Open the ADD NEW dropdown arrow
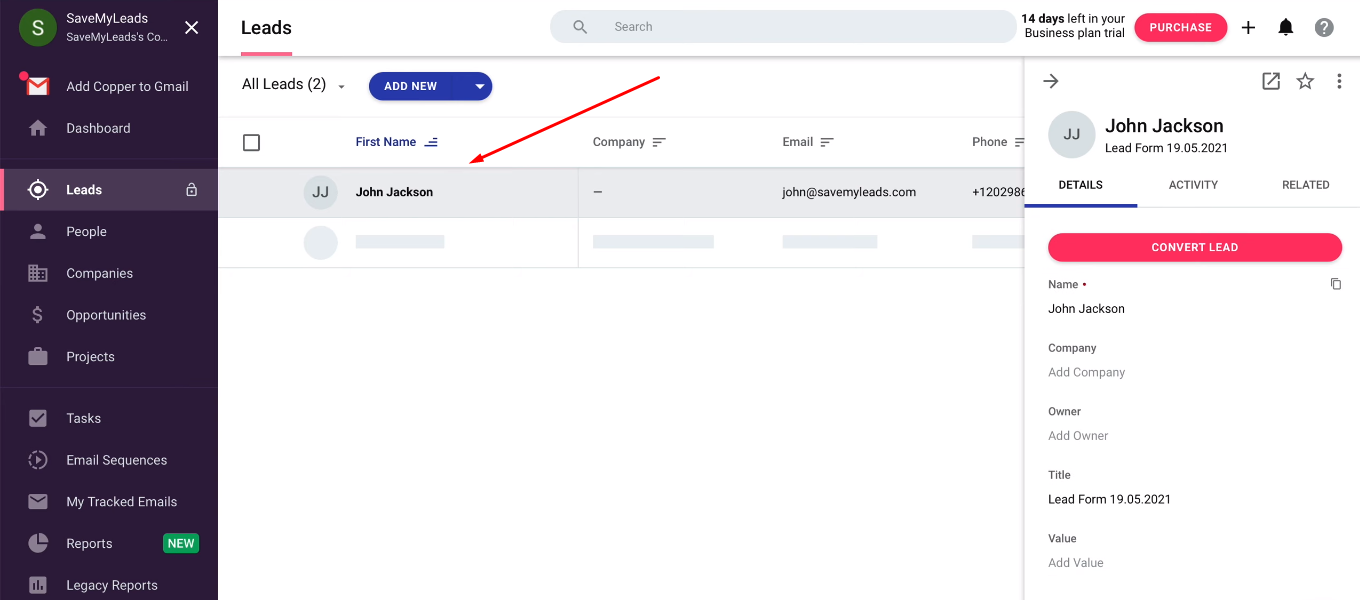 click(480, 86)
